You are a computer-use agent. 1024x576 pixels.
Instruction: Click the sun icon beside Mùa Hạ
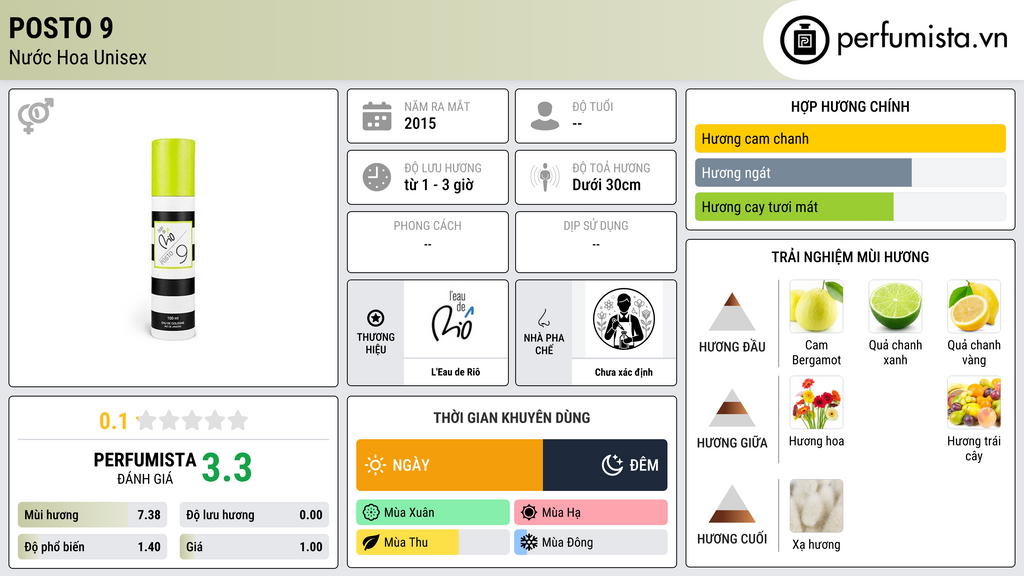point(529,513)
